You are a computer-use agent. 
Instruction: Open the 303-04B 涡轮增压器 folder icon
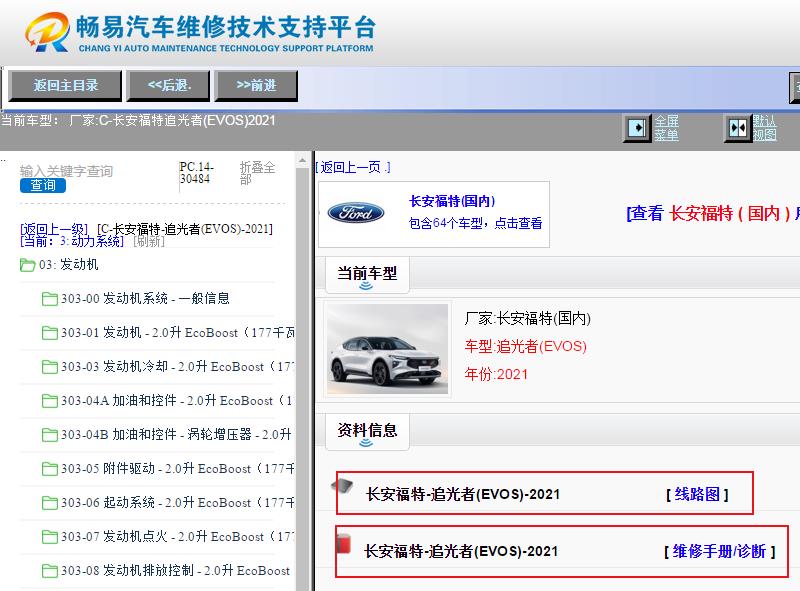[49, 435]
